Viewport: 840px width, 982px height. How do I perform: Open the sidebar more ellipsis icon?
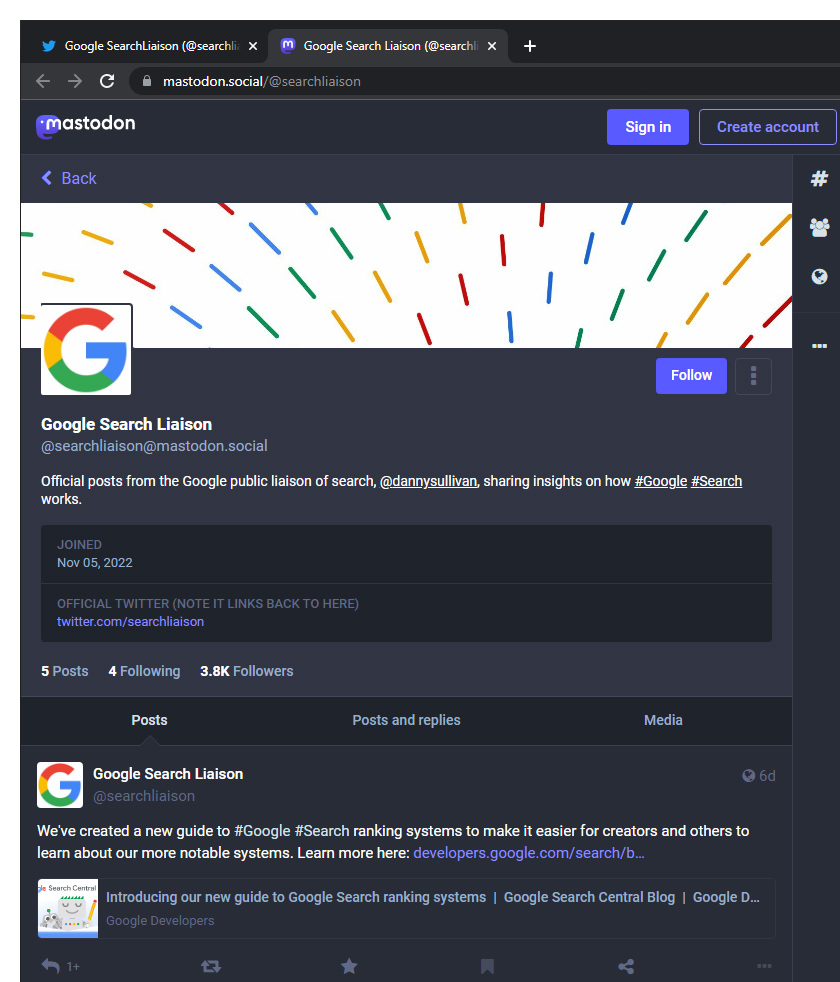tap(819, 346)
